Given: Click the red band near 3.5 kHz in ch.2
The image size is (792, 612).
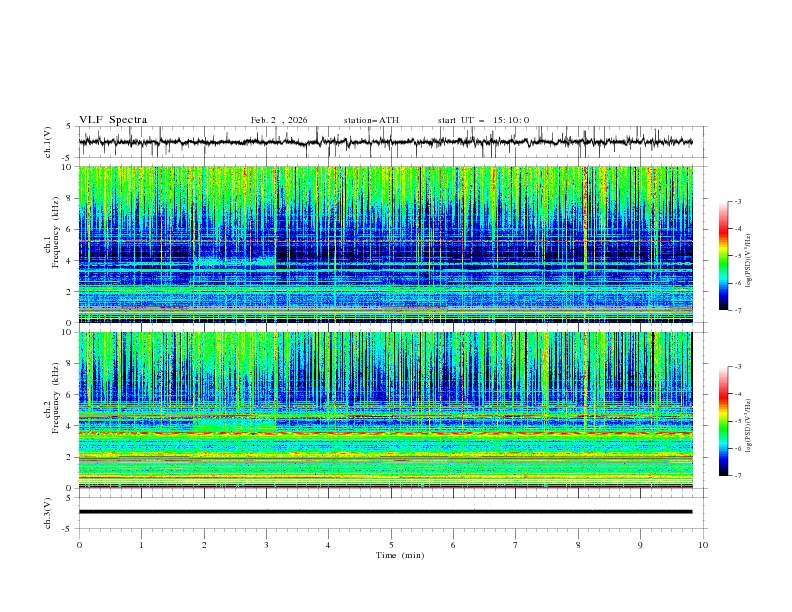Looking at the screenshot, I should 385,433.
